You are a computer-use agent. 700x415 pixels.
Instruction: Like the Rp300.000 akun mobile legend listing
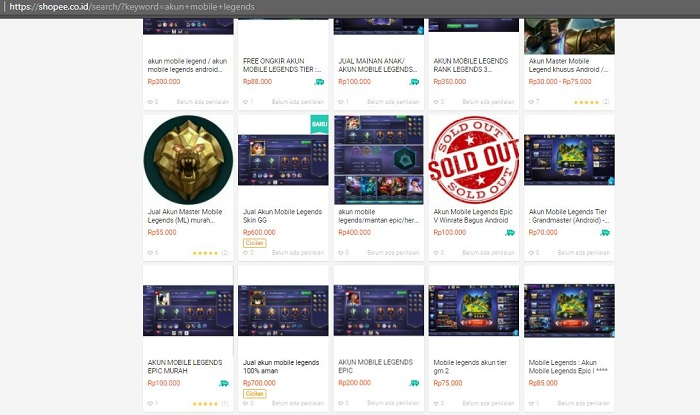coord(150,102)
